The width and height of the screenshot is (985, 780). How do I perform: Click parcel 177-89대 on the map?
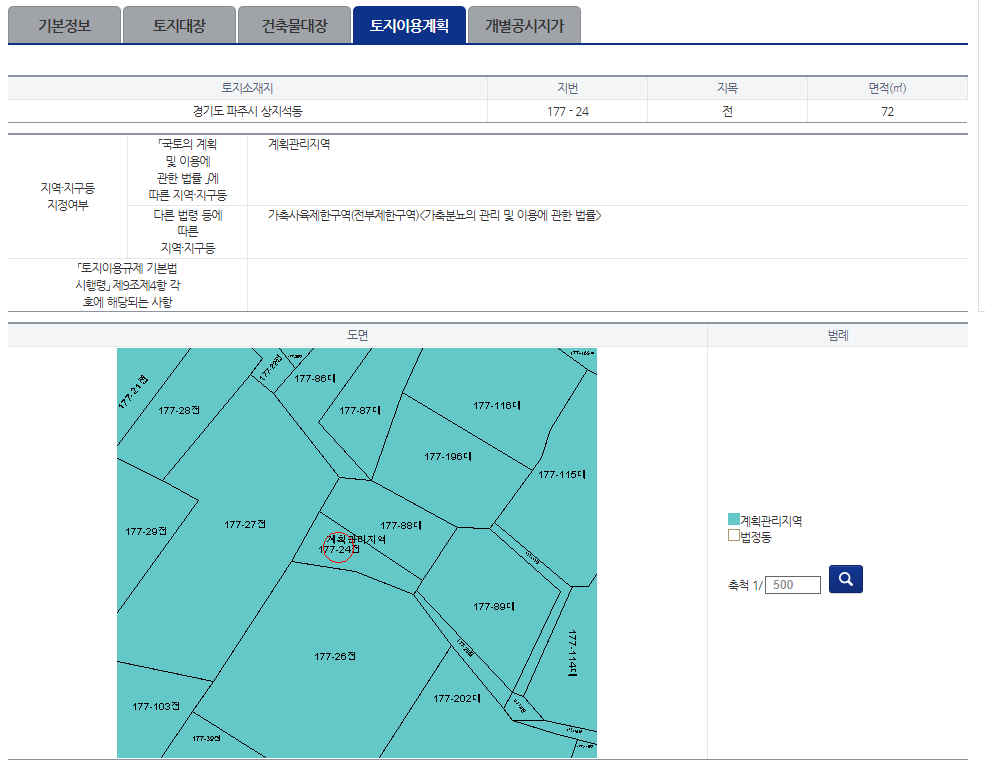coord(495,606)
